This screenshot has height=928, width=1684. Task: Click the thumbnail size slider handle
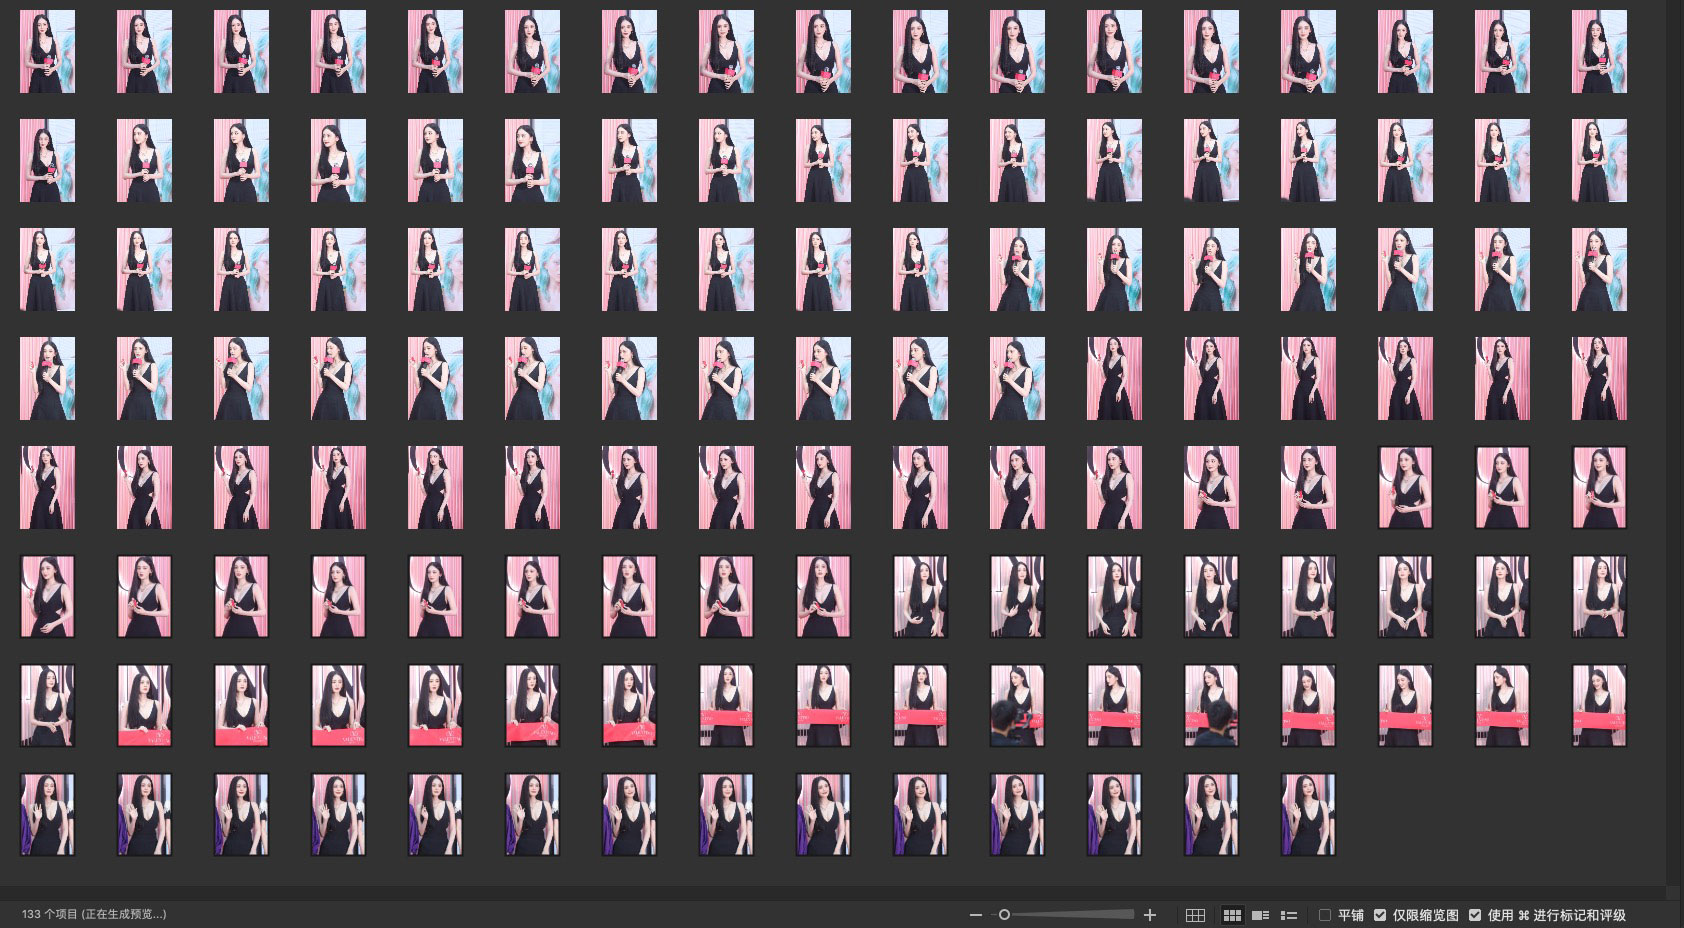tap(1004, 915)
